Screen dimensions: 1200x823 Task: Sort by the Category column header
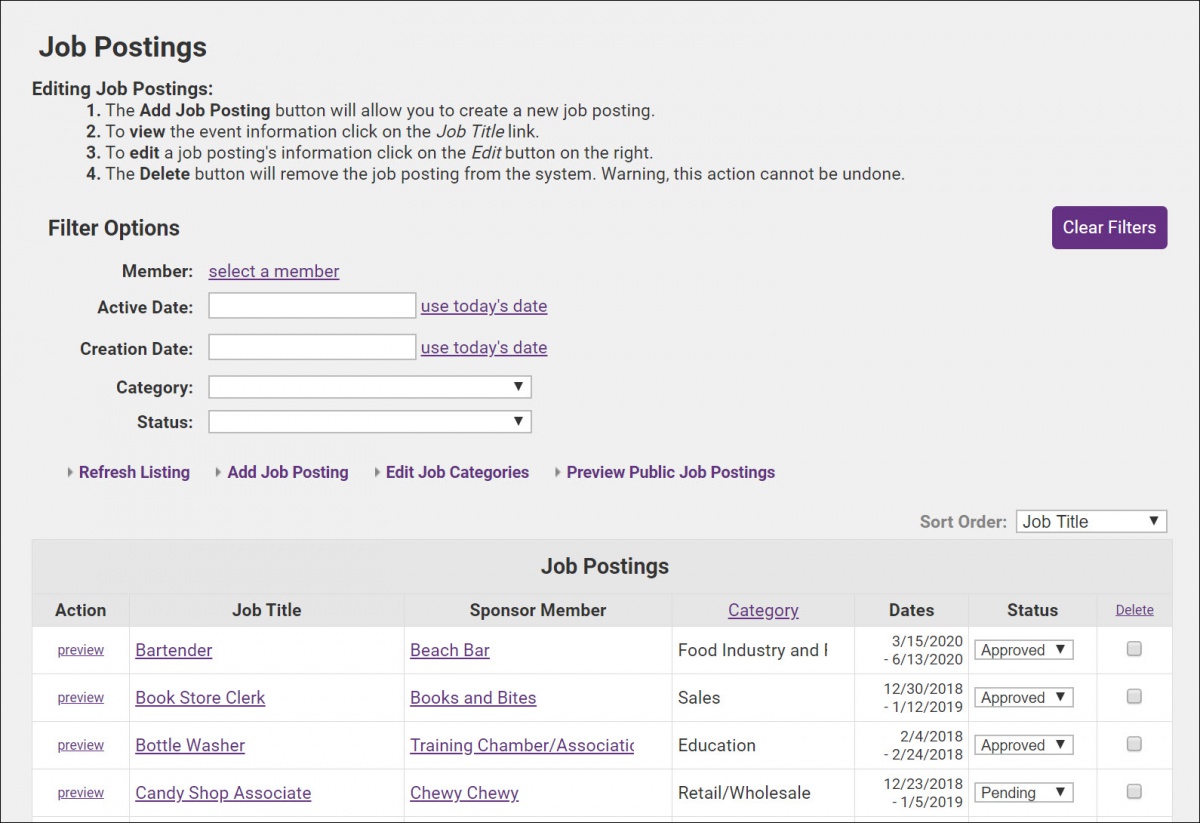click(763, 610)
